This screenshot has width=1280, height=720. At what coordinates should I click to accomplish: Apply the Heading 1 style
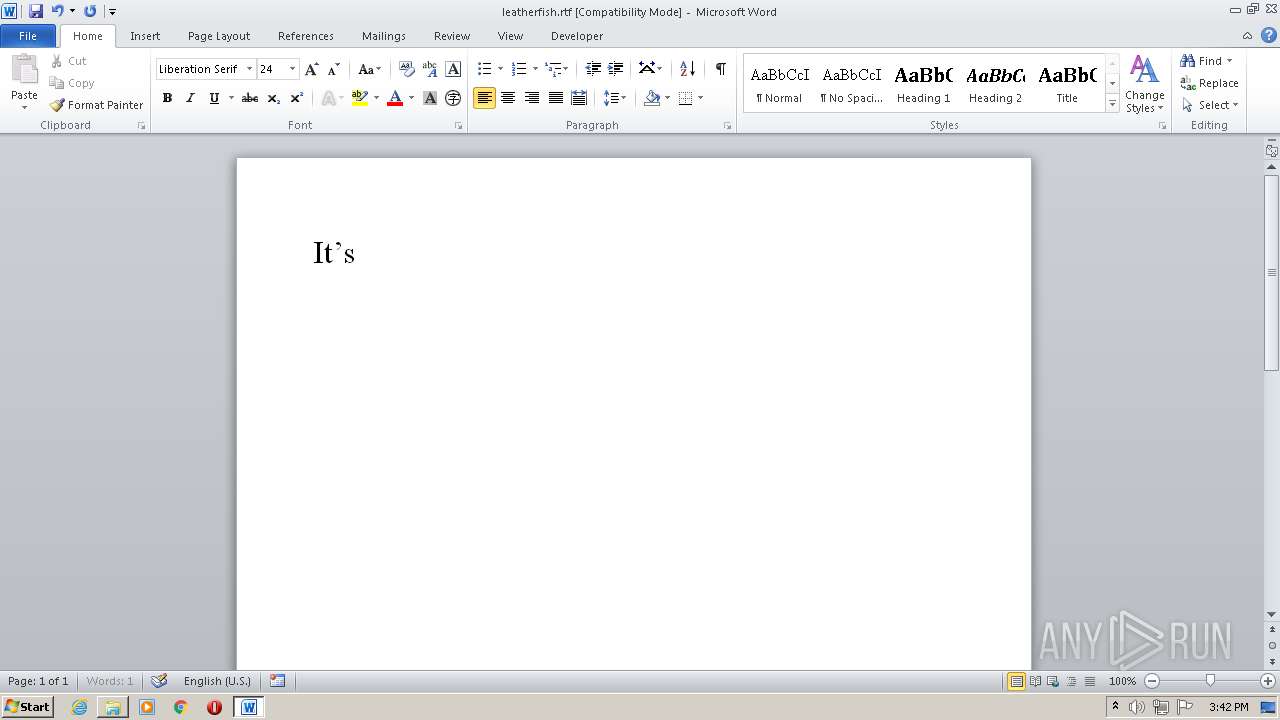[x=924, y=83]
